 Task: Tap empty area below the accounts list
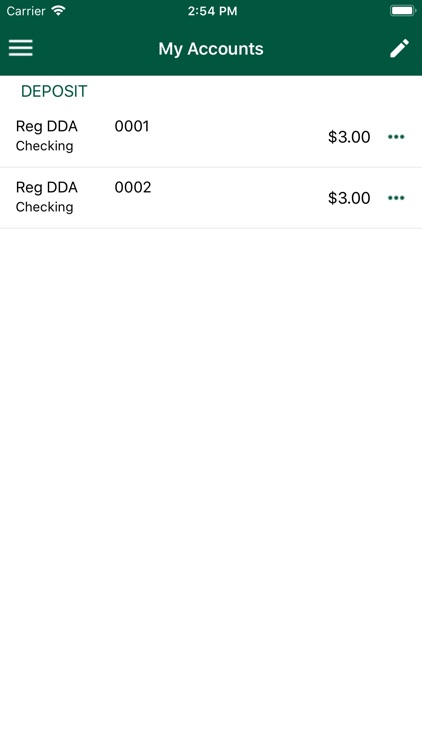coord(211,478)
